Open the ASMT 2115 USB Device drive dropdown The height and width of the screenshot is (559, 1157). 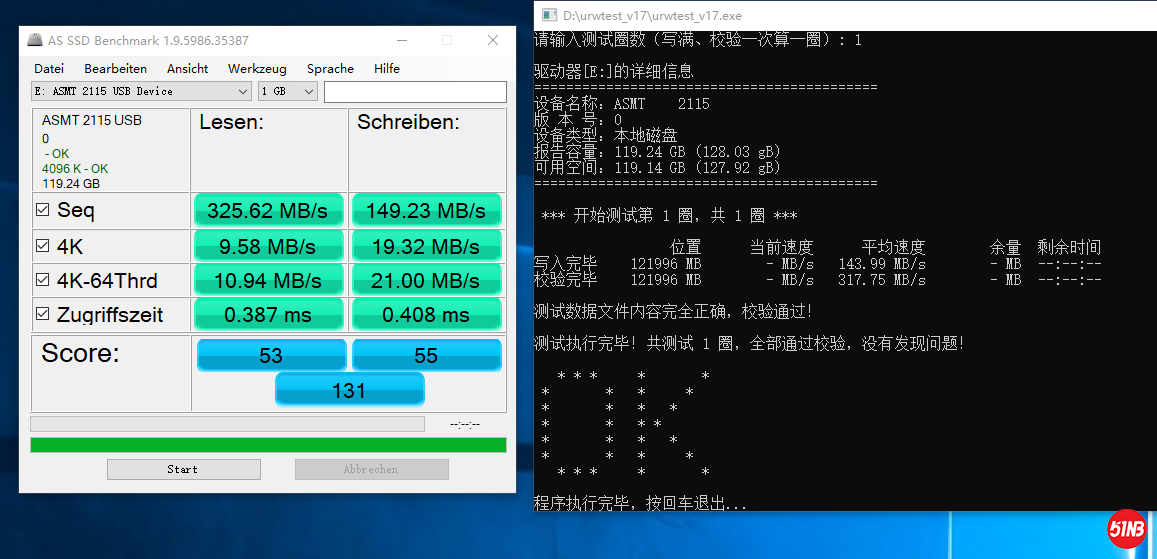[141, 92]
